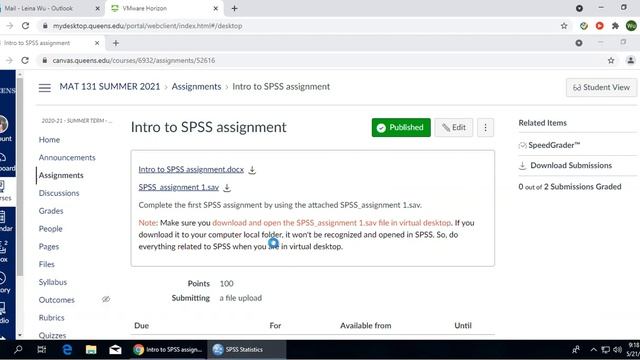The height and width of the screenshot is (360, 640).
Task: Open Outcomes in course navigation
Action: 57,300
